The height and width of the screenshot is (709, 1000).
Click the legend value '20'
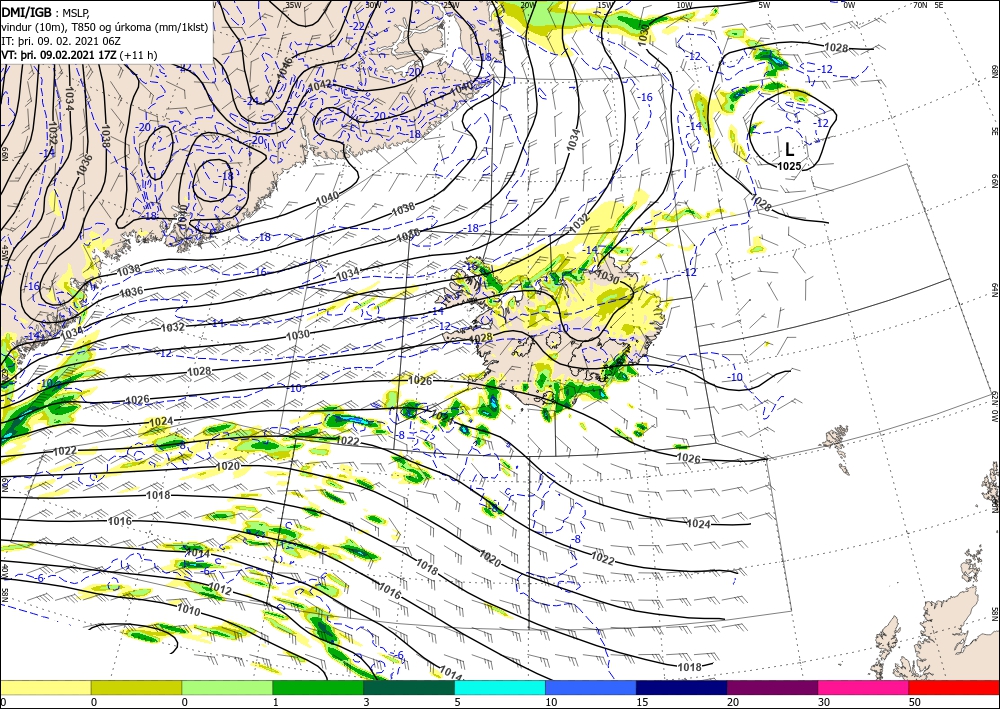coord(733,702)
